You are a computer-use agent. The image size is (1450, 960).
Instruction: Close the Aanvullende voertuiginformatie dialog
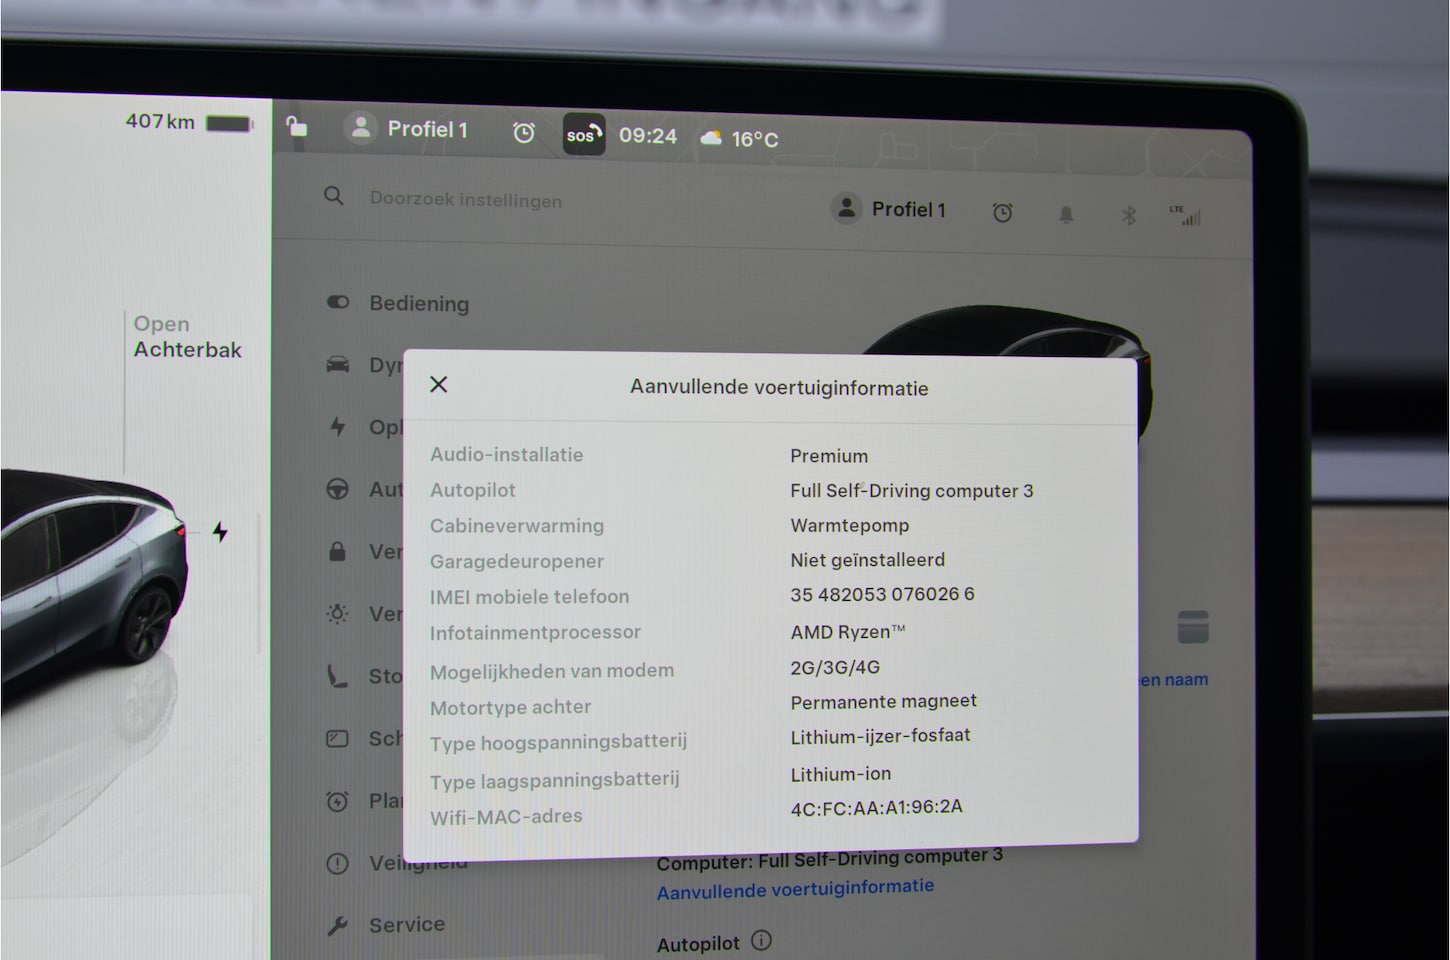438,385
